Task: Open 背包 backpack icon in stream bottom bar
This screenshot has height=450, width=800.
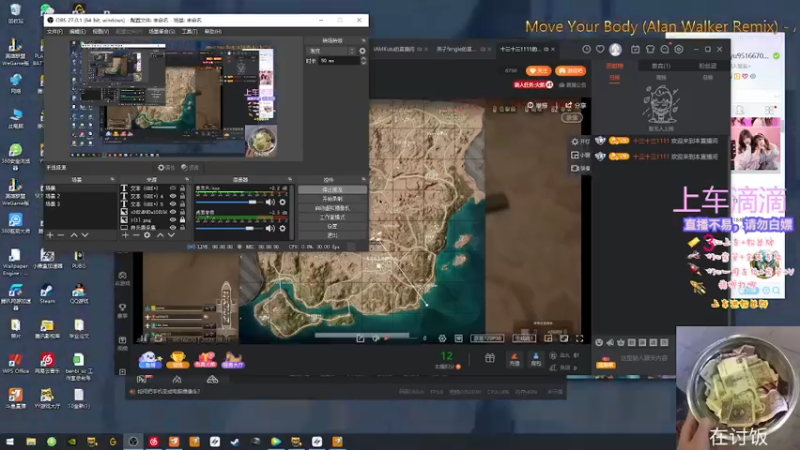Action: 536,360
